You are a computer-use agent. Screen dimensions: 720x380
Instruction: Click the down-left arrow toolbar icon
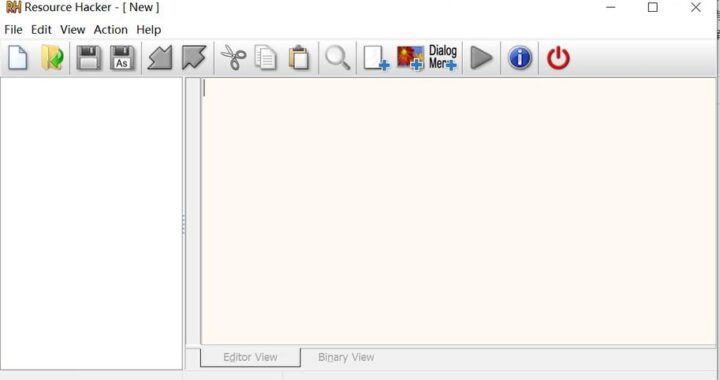pos(160,58)
